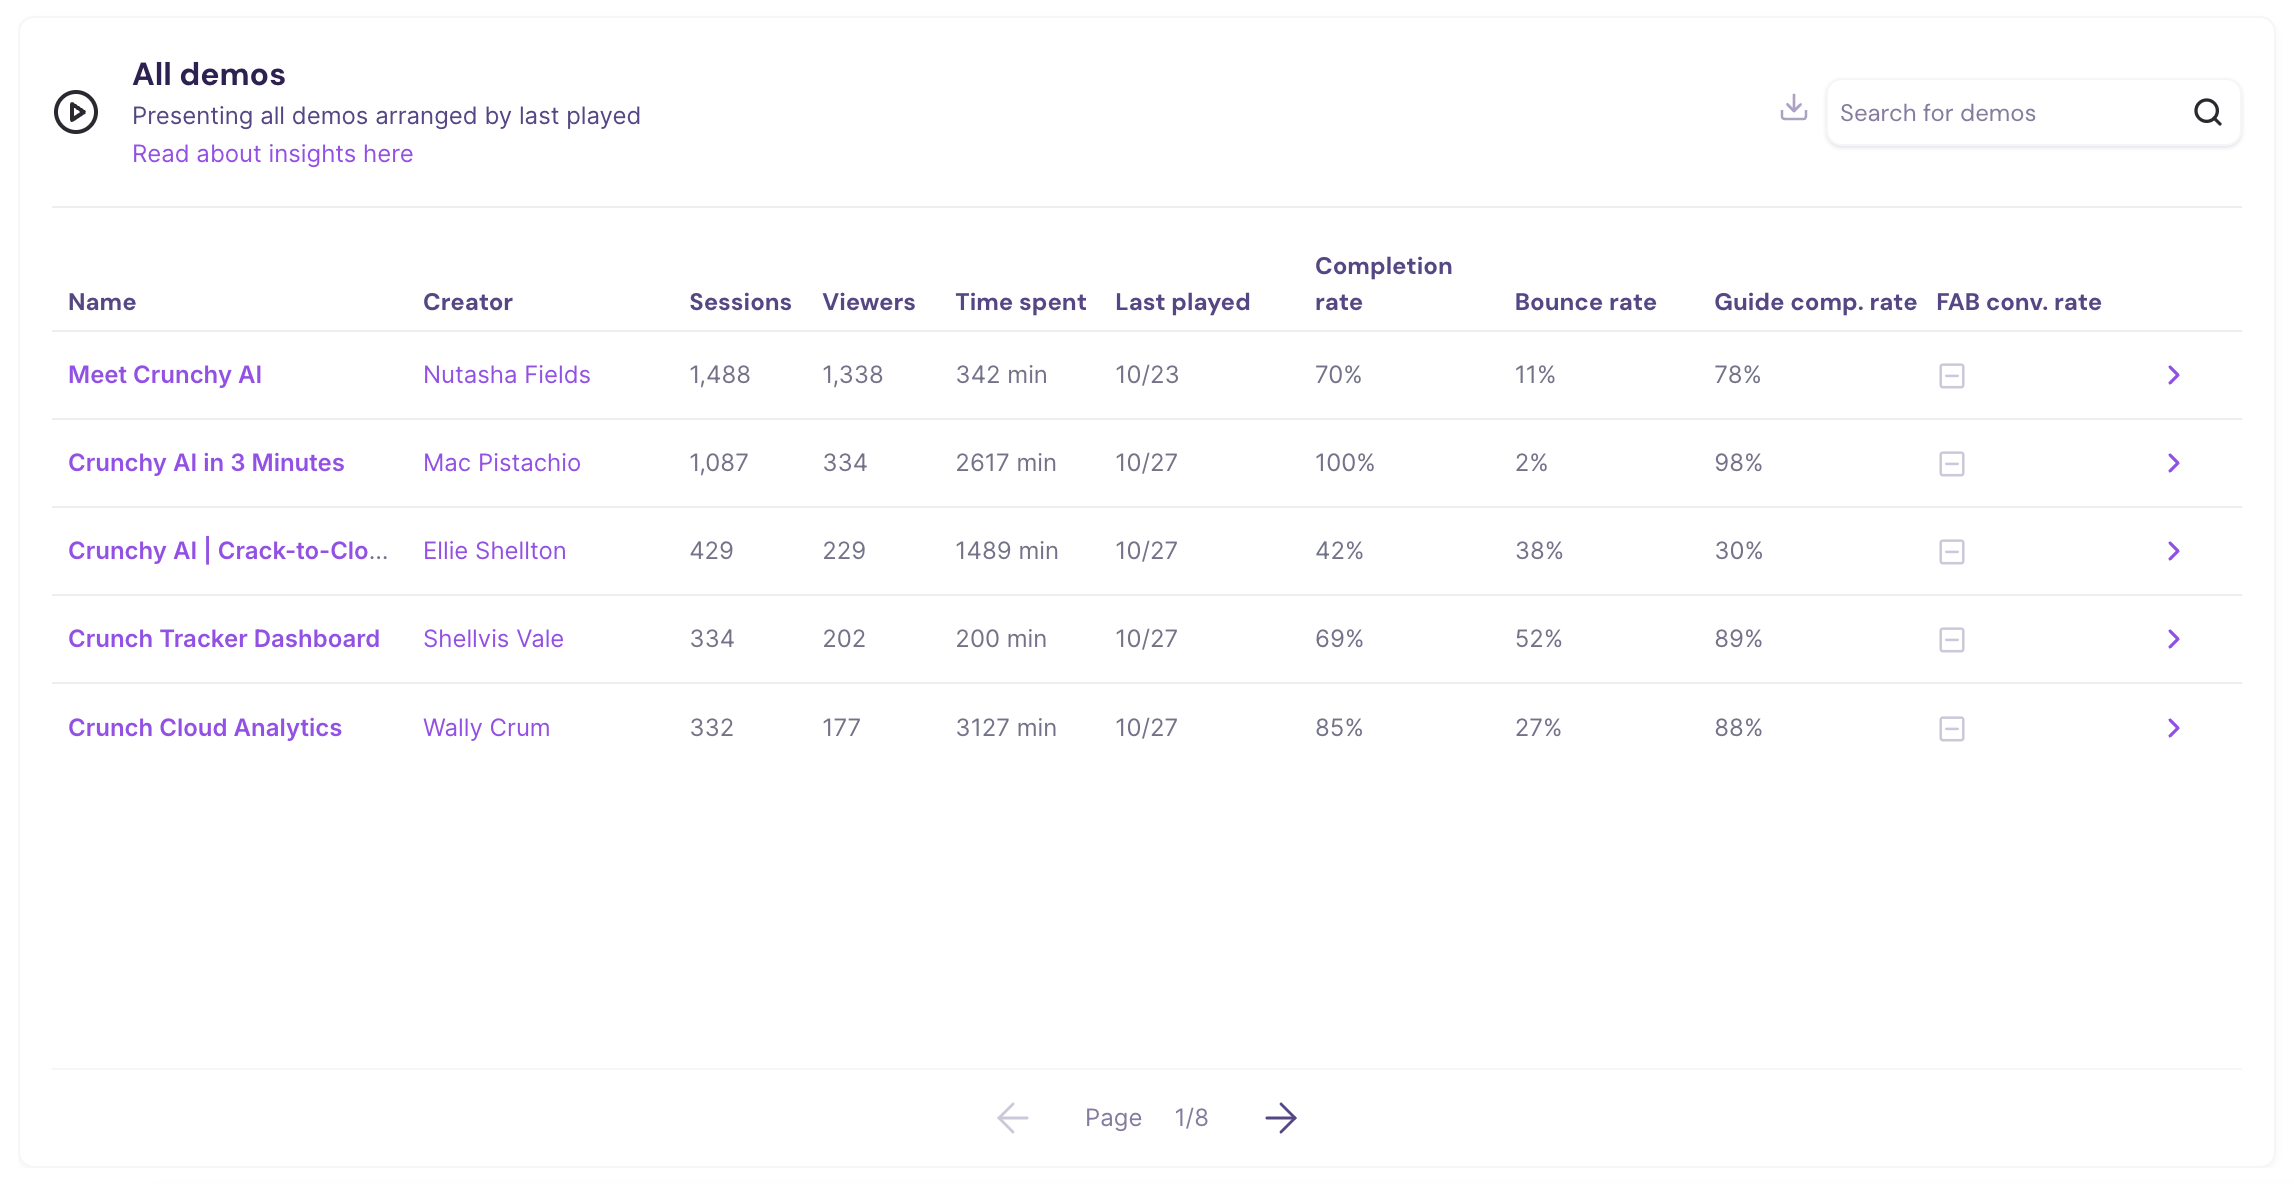Click FAB dash icon in Crunch Tracker Dashboard row
2294x1184 pixels.
(x=1951, y=640)
